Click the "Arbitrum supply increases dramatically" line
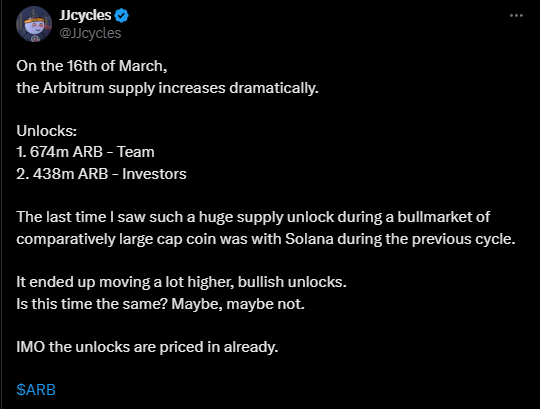This screenshot has width=540, height=409. 167,88
